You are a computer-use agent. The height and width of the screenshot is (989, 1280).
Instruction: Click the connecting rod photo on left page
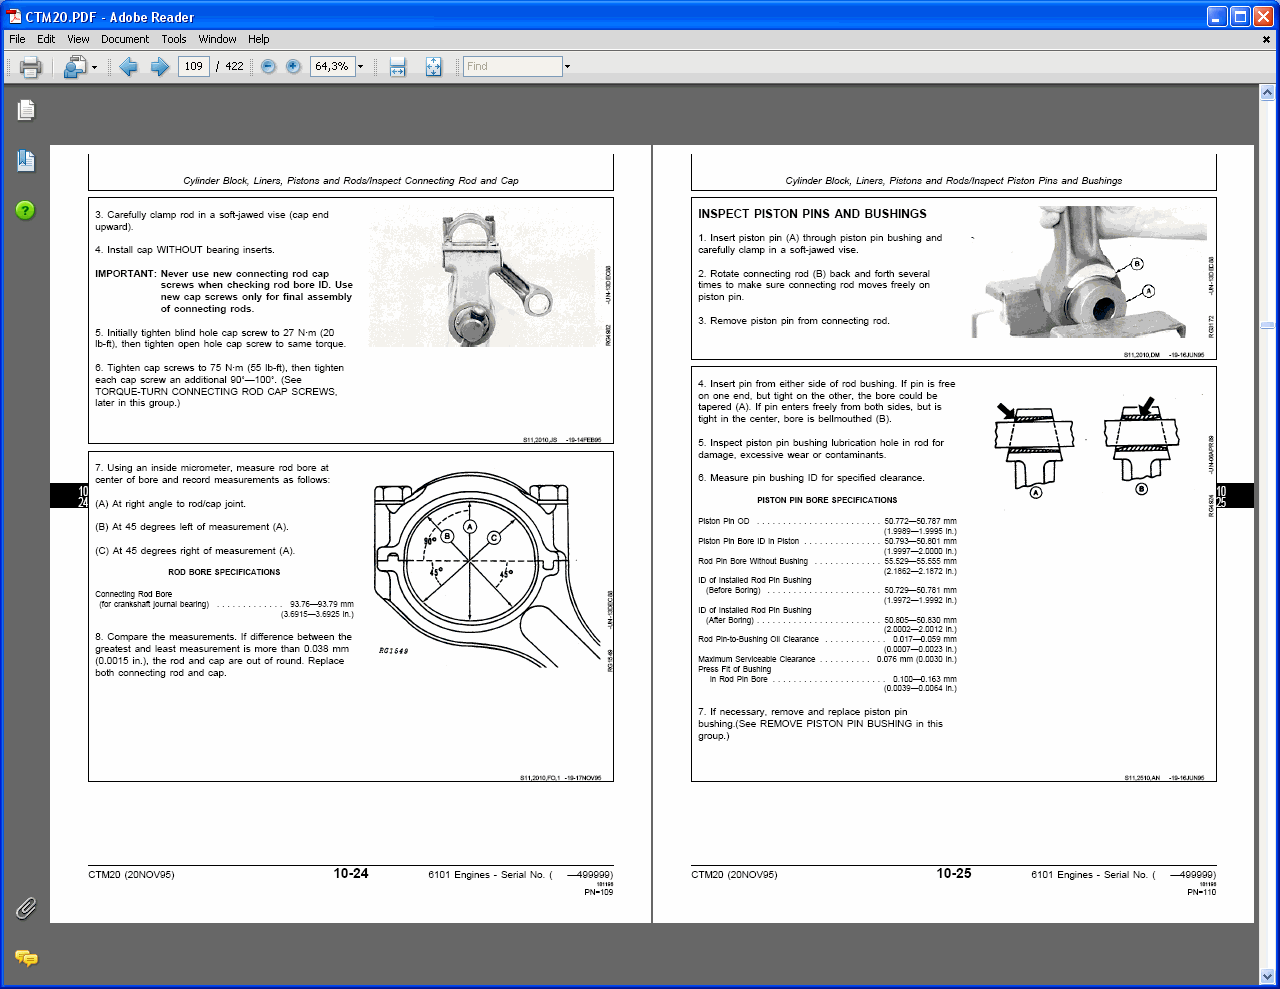(x=484, y=279)
